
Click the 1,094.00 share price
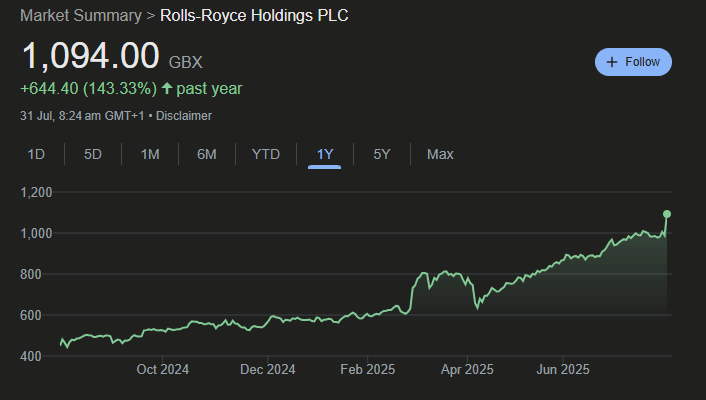pyautogui.click(x=90, y=54)
